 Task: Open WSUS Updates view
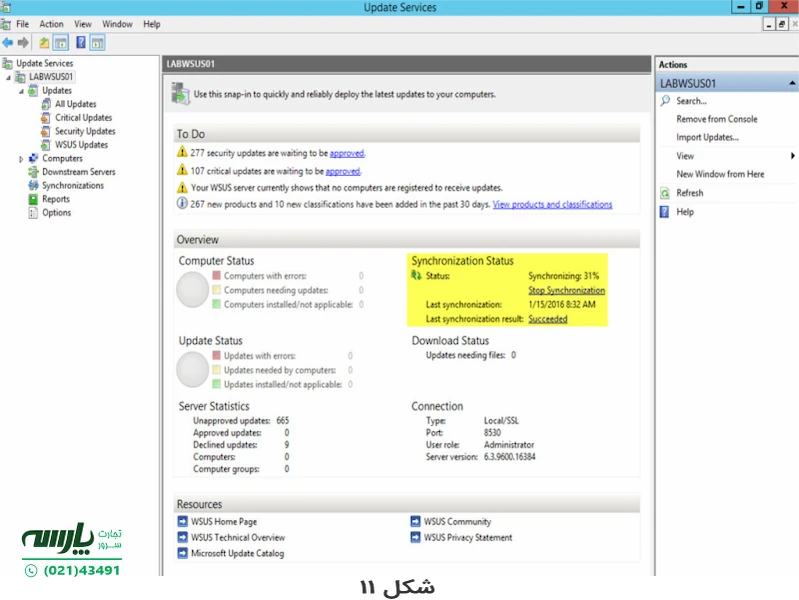tap(81, 145)
